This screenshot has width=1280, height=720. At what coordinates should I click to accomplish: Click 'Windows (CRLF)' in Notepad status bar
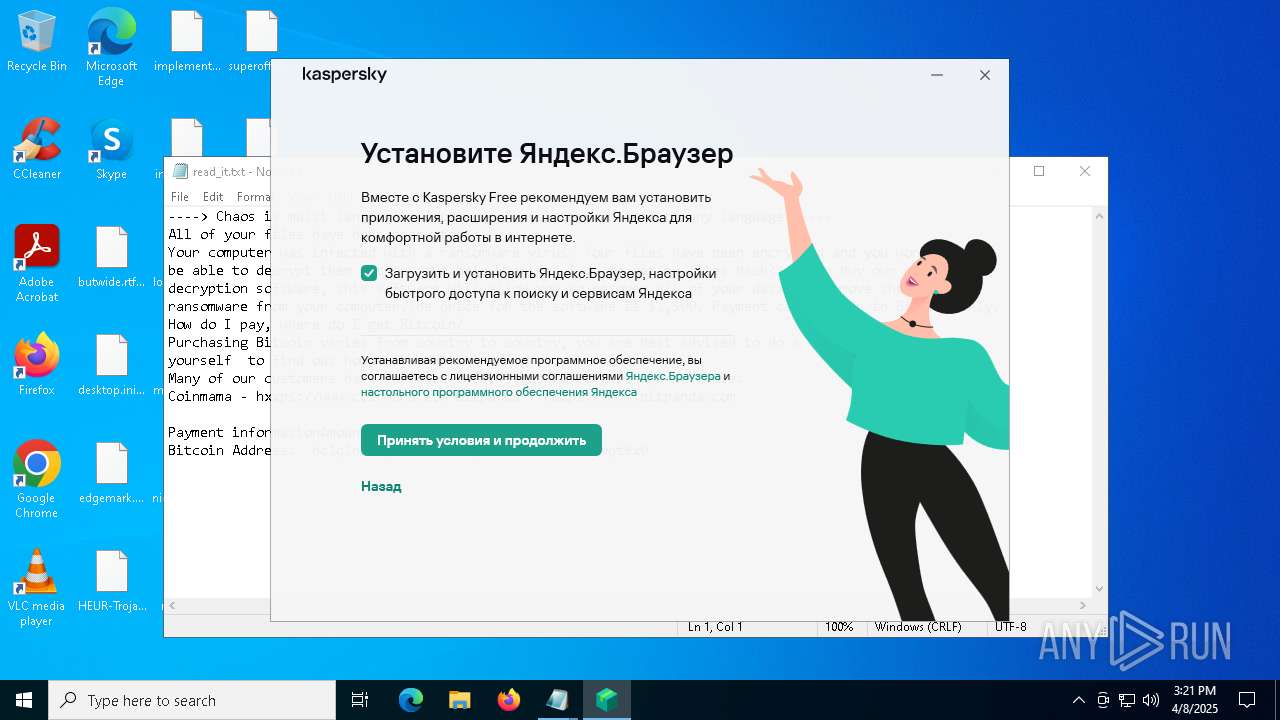[x=917, y=627]
